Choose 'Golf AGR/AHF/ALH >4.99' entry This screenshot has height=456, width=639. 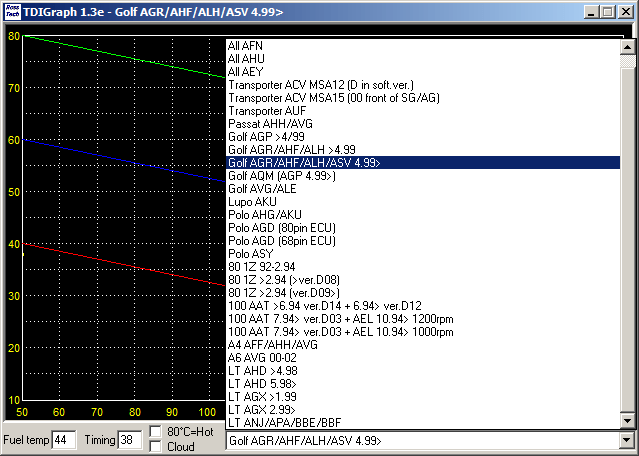423,150
